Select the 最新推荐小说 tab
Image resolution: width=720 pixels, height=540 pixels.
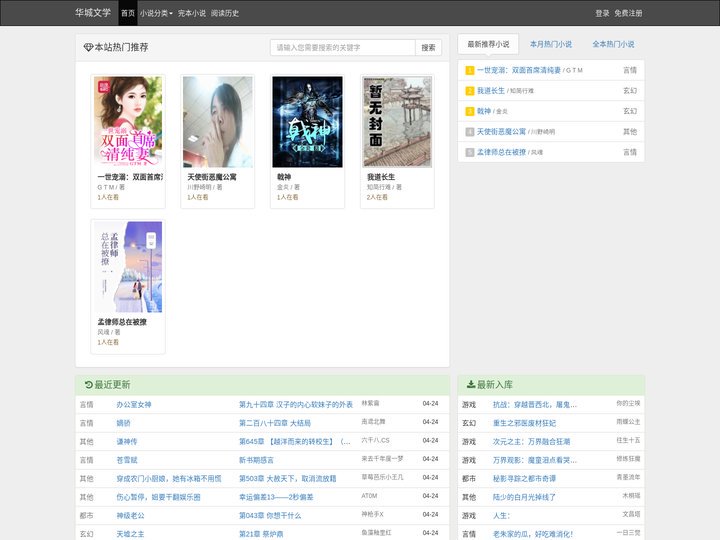tap(488, 44)
